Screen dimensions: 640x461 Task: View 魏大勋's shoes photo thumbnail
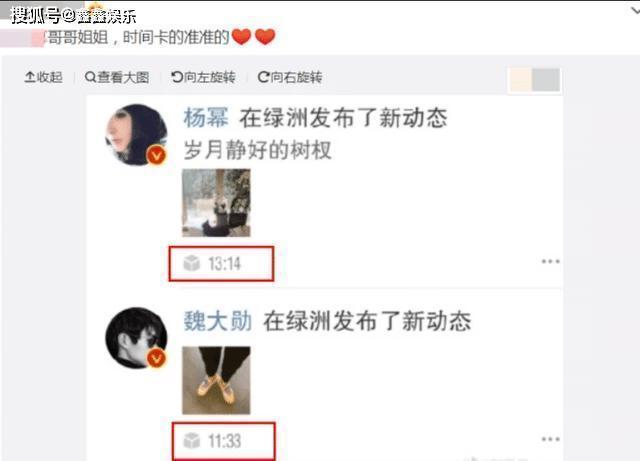pos(216,380)
